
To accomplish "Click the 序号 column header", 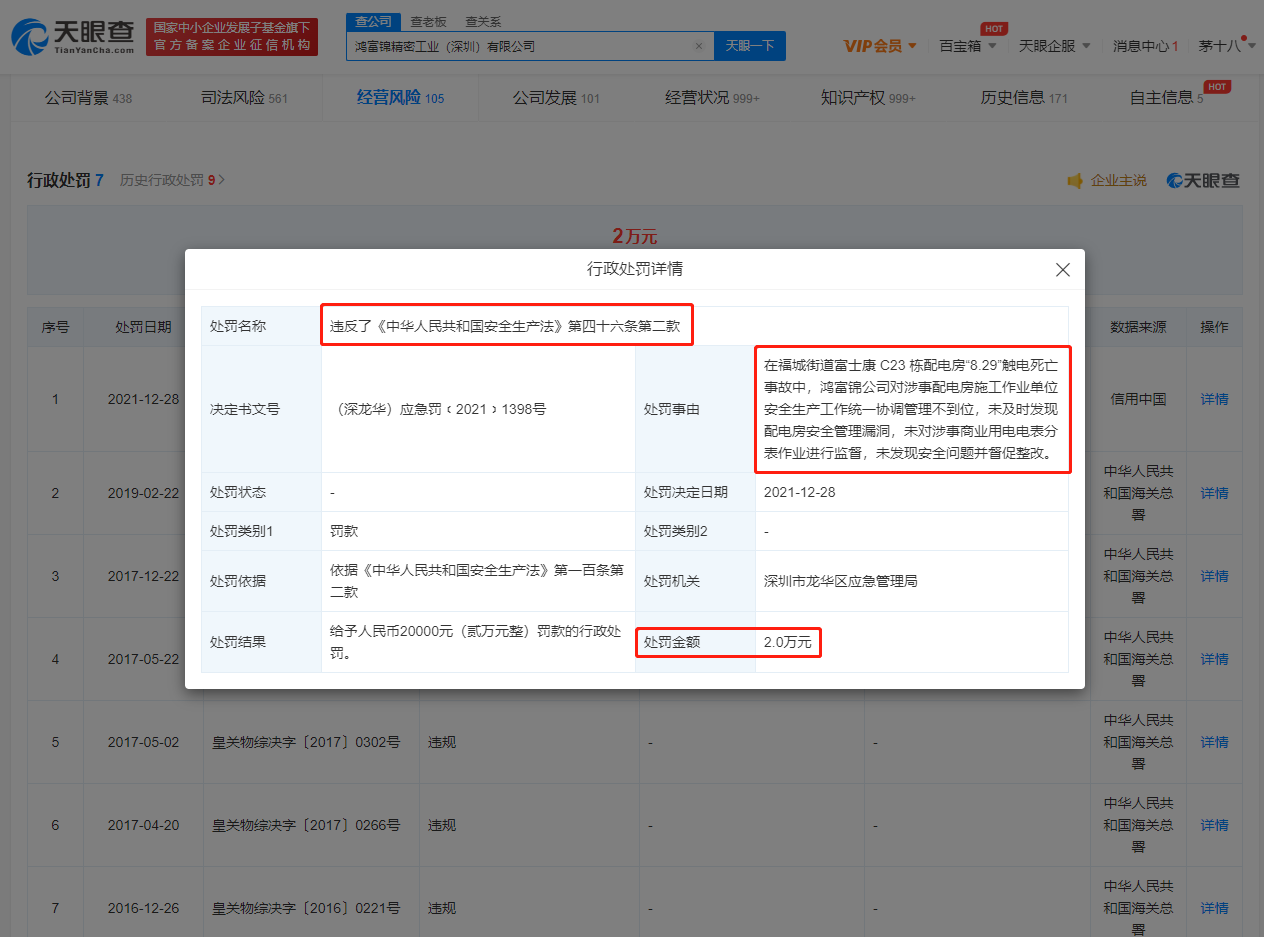I will pos(55,327).
